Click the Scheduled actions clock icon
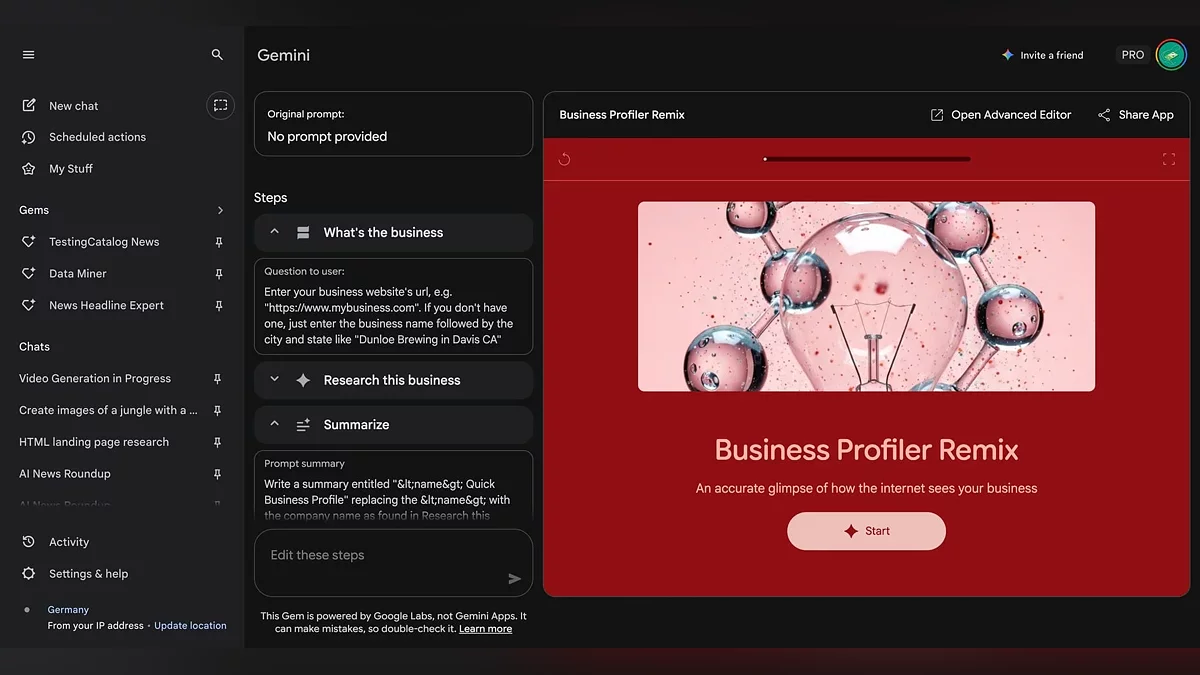1200x675 pixels. coord(28,137)
